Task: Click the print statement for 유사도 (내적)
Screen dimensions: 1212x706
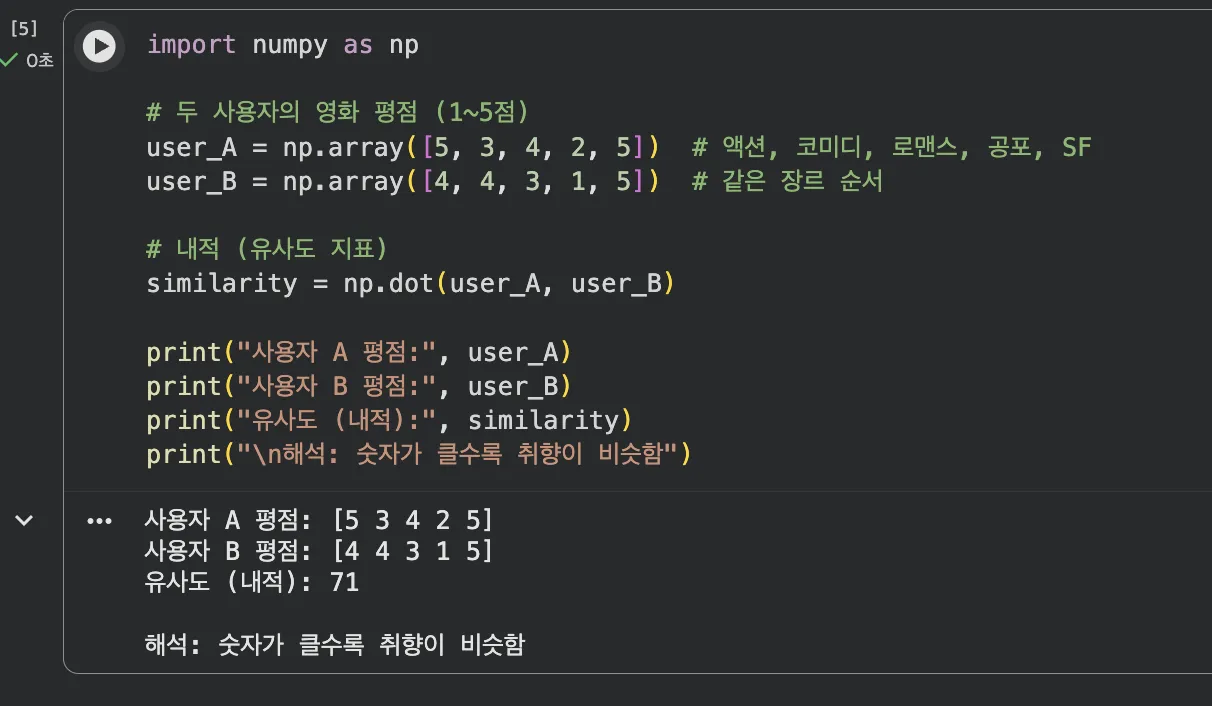Action: pyautogui.click(x=390, y=420)
